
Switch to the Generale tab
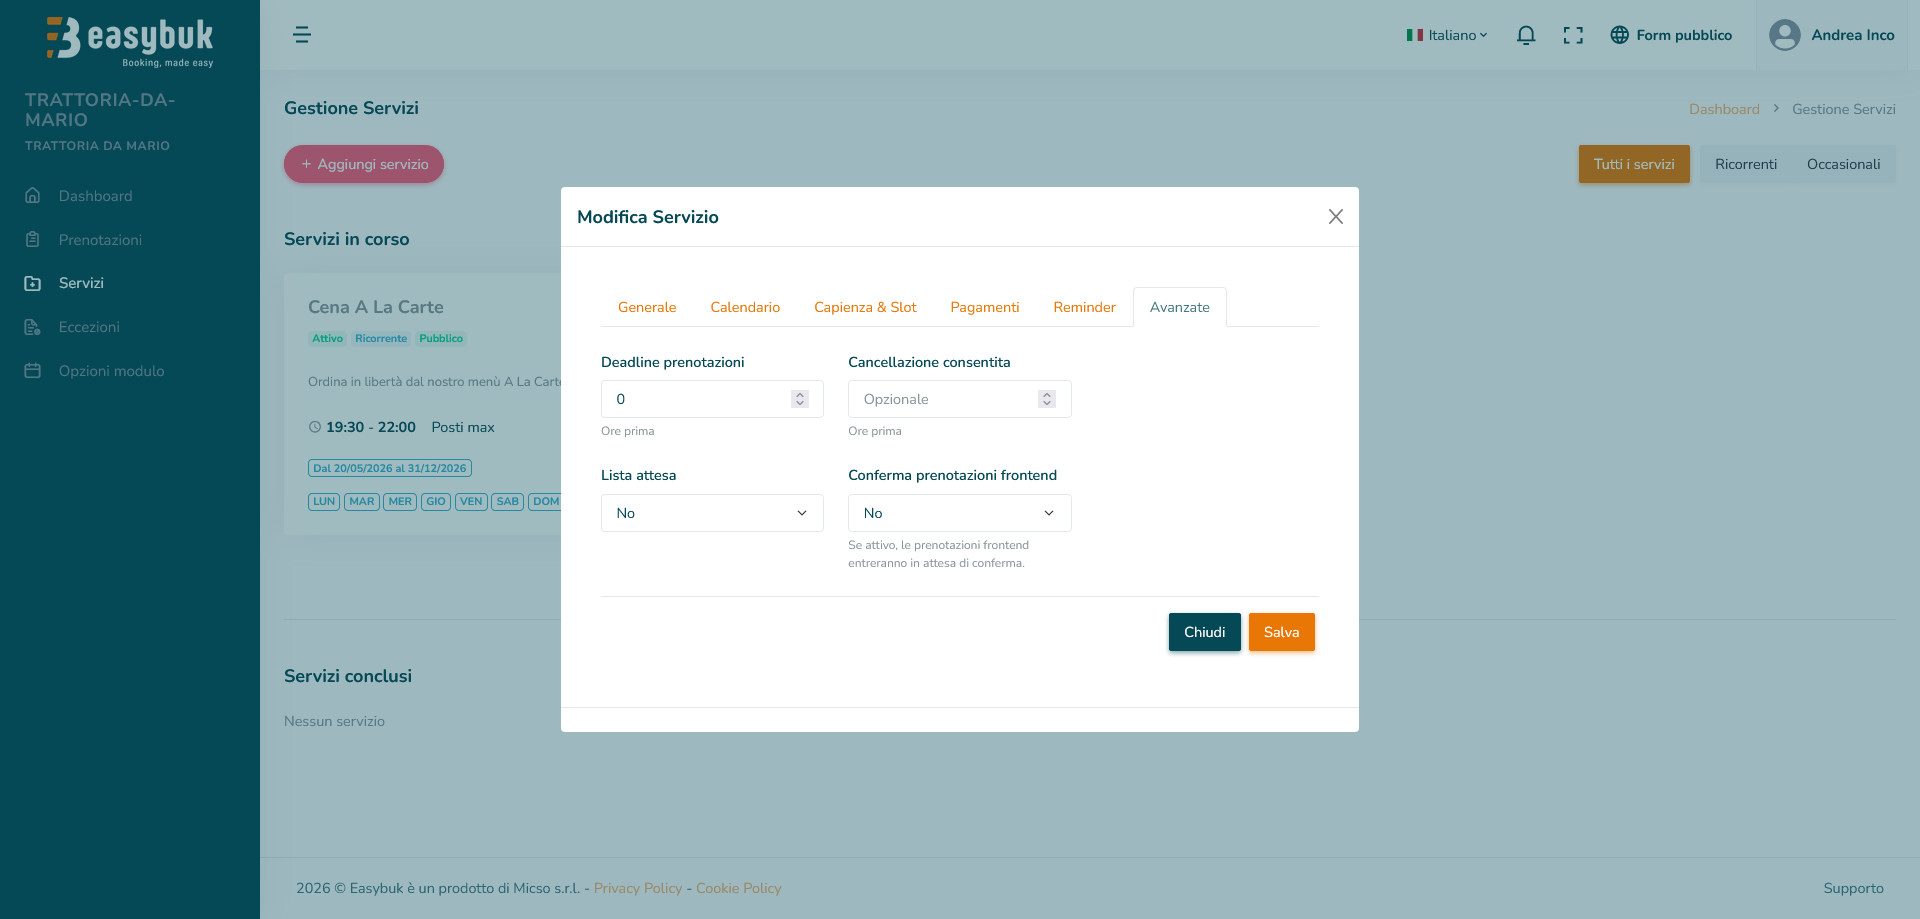click(647, 307)
